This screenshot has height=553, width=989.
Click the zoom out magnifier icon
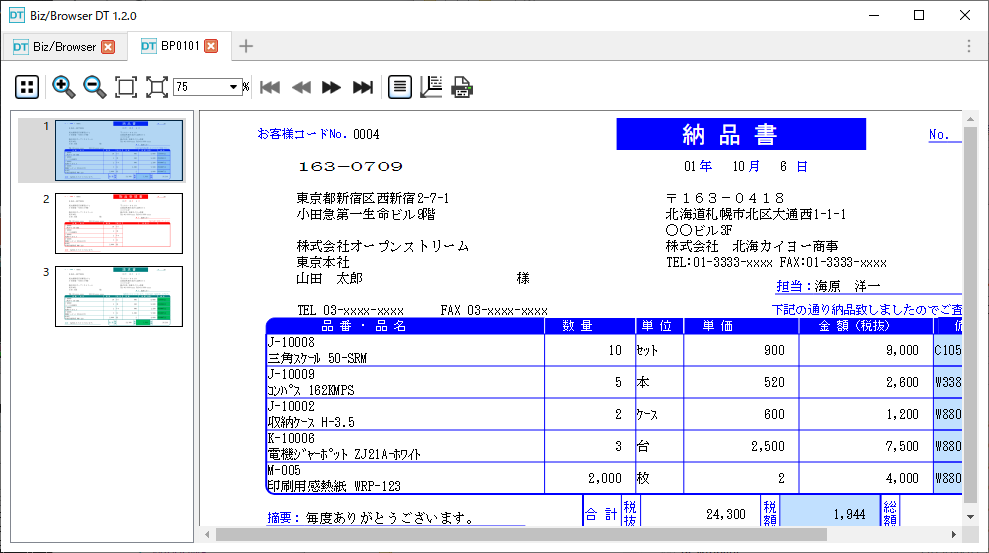click(x=95, y=87)
